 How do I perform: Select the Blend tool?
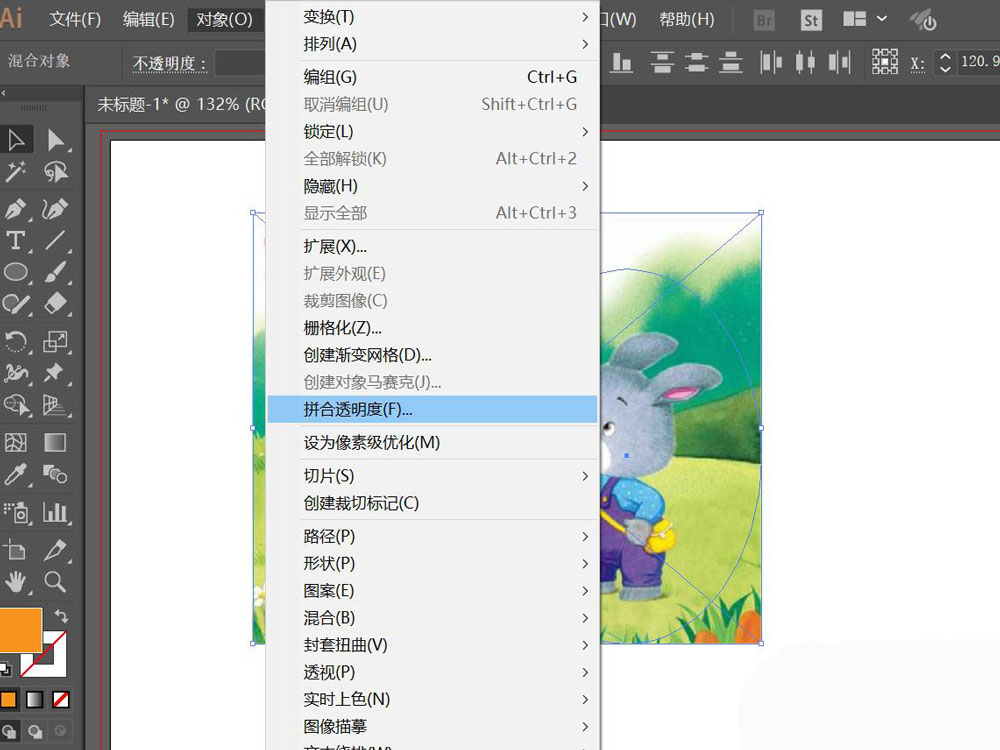pos(56,474)
